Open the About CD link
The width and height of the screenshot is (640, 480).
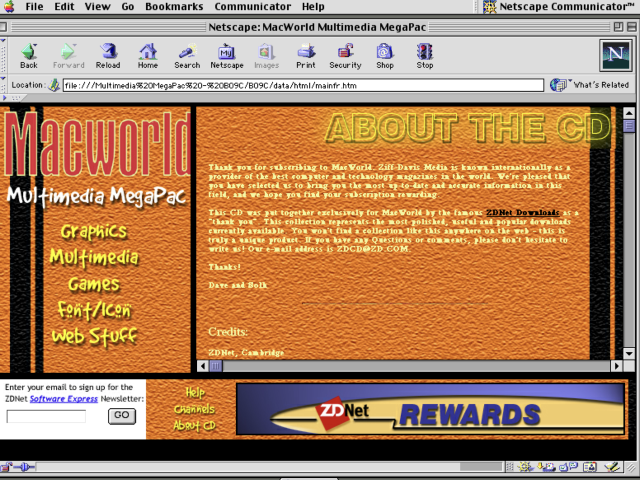[194, 426]
